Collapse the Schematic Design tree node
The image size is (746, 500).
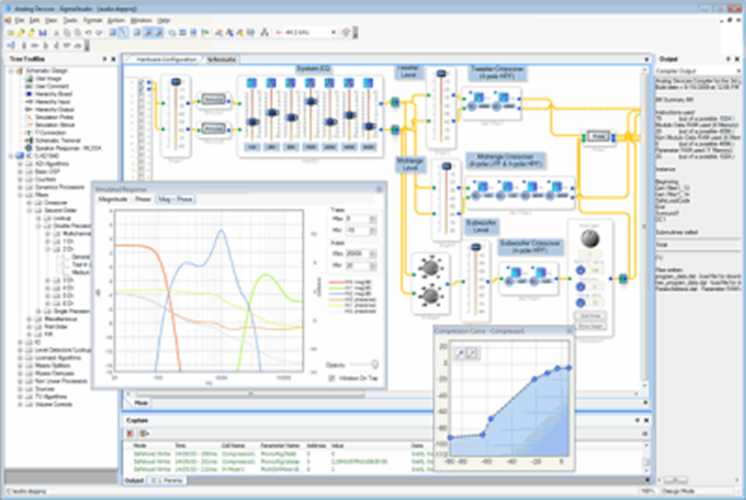pyautogui.click(x=11, y=72)
